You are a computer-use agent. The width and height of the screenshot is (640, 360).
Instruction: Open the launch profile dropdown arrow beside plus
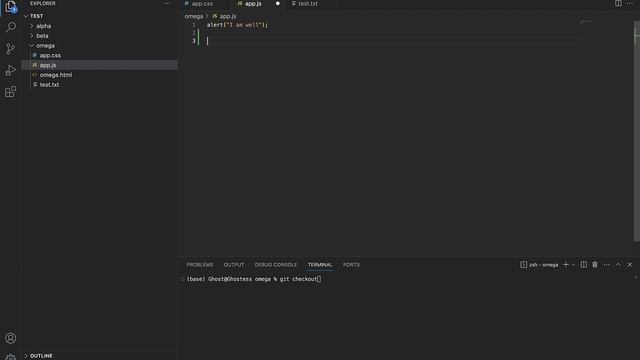click(573, 265)
